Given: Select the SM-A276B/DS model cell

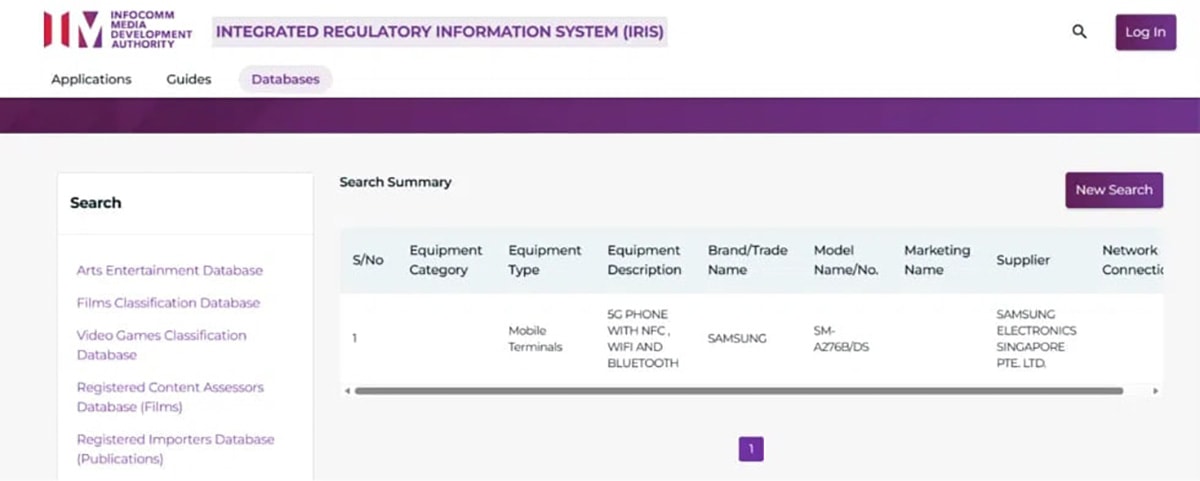Looking at the screenshot, I should (840, 338).
